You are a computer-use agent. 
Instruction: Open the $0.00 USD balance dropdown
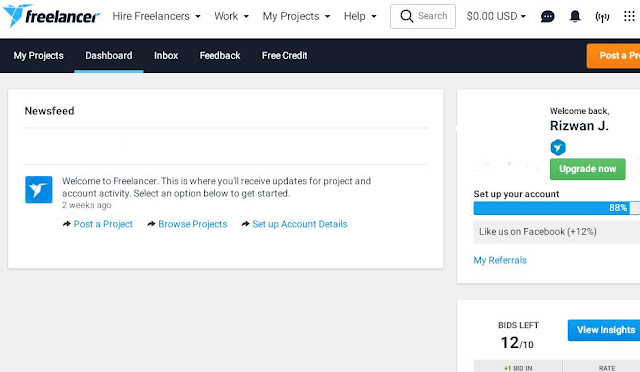coord(496,16)
